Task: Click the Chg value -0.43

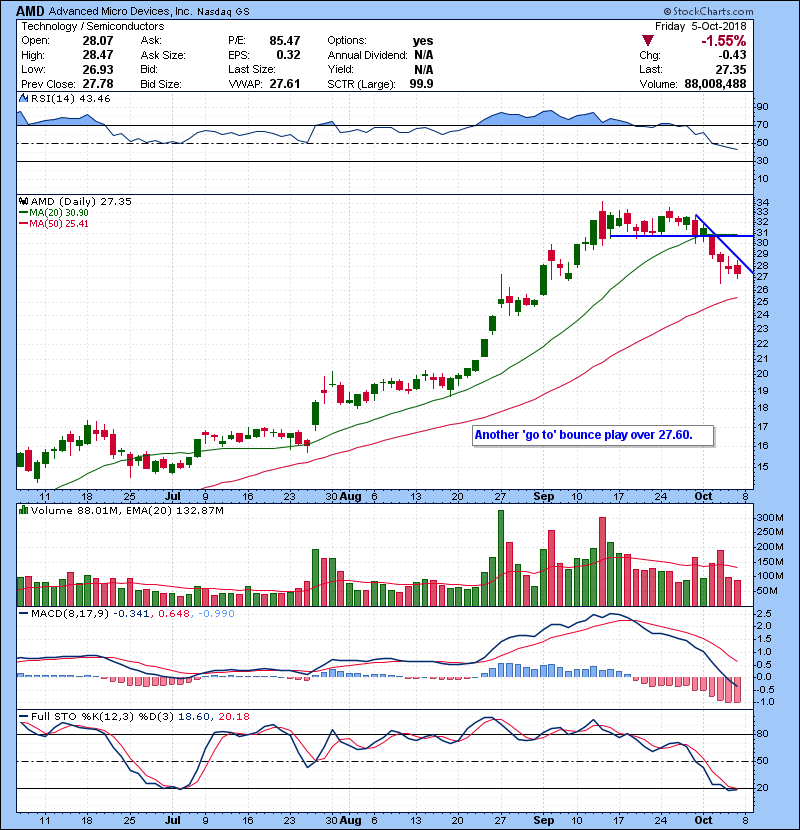Action: 732,55
